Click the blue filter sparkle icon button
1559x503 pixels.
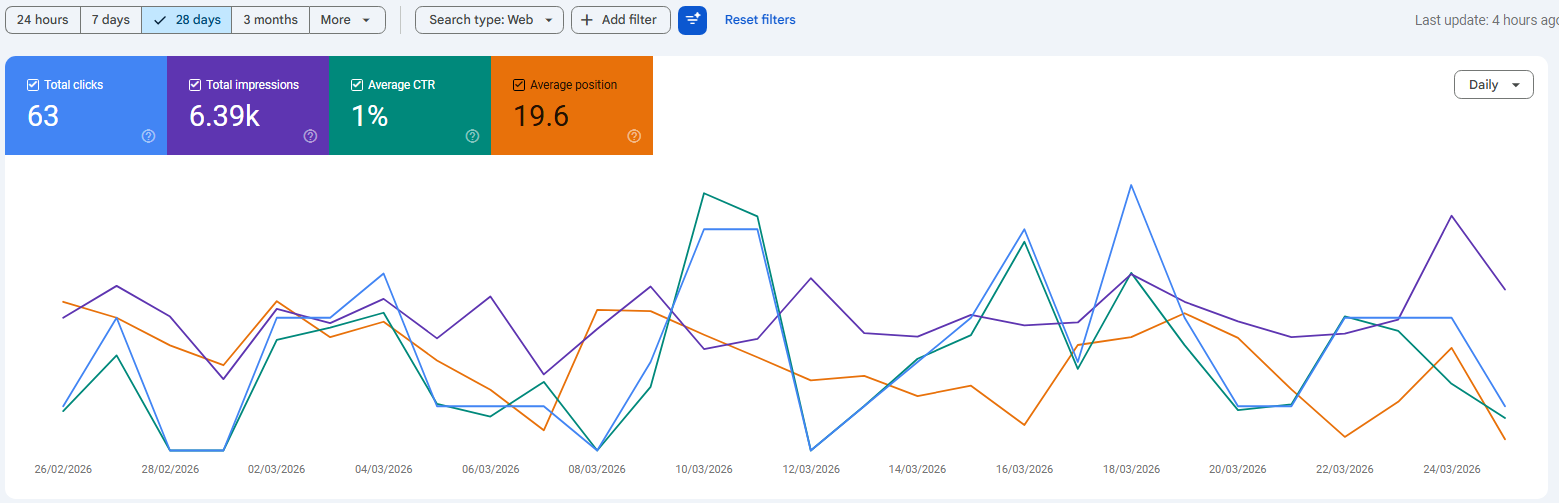[x=692, y=20]
